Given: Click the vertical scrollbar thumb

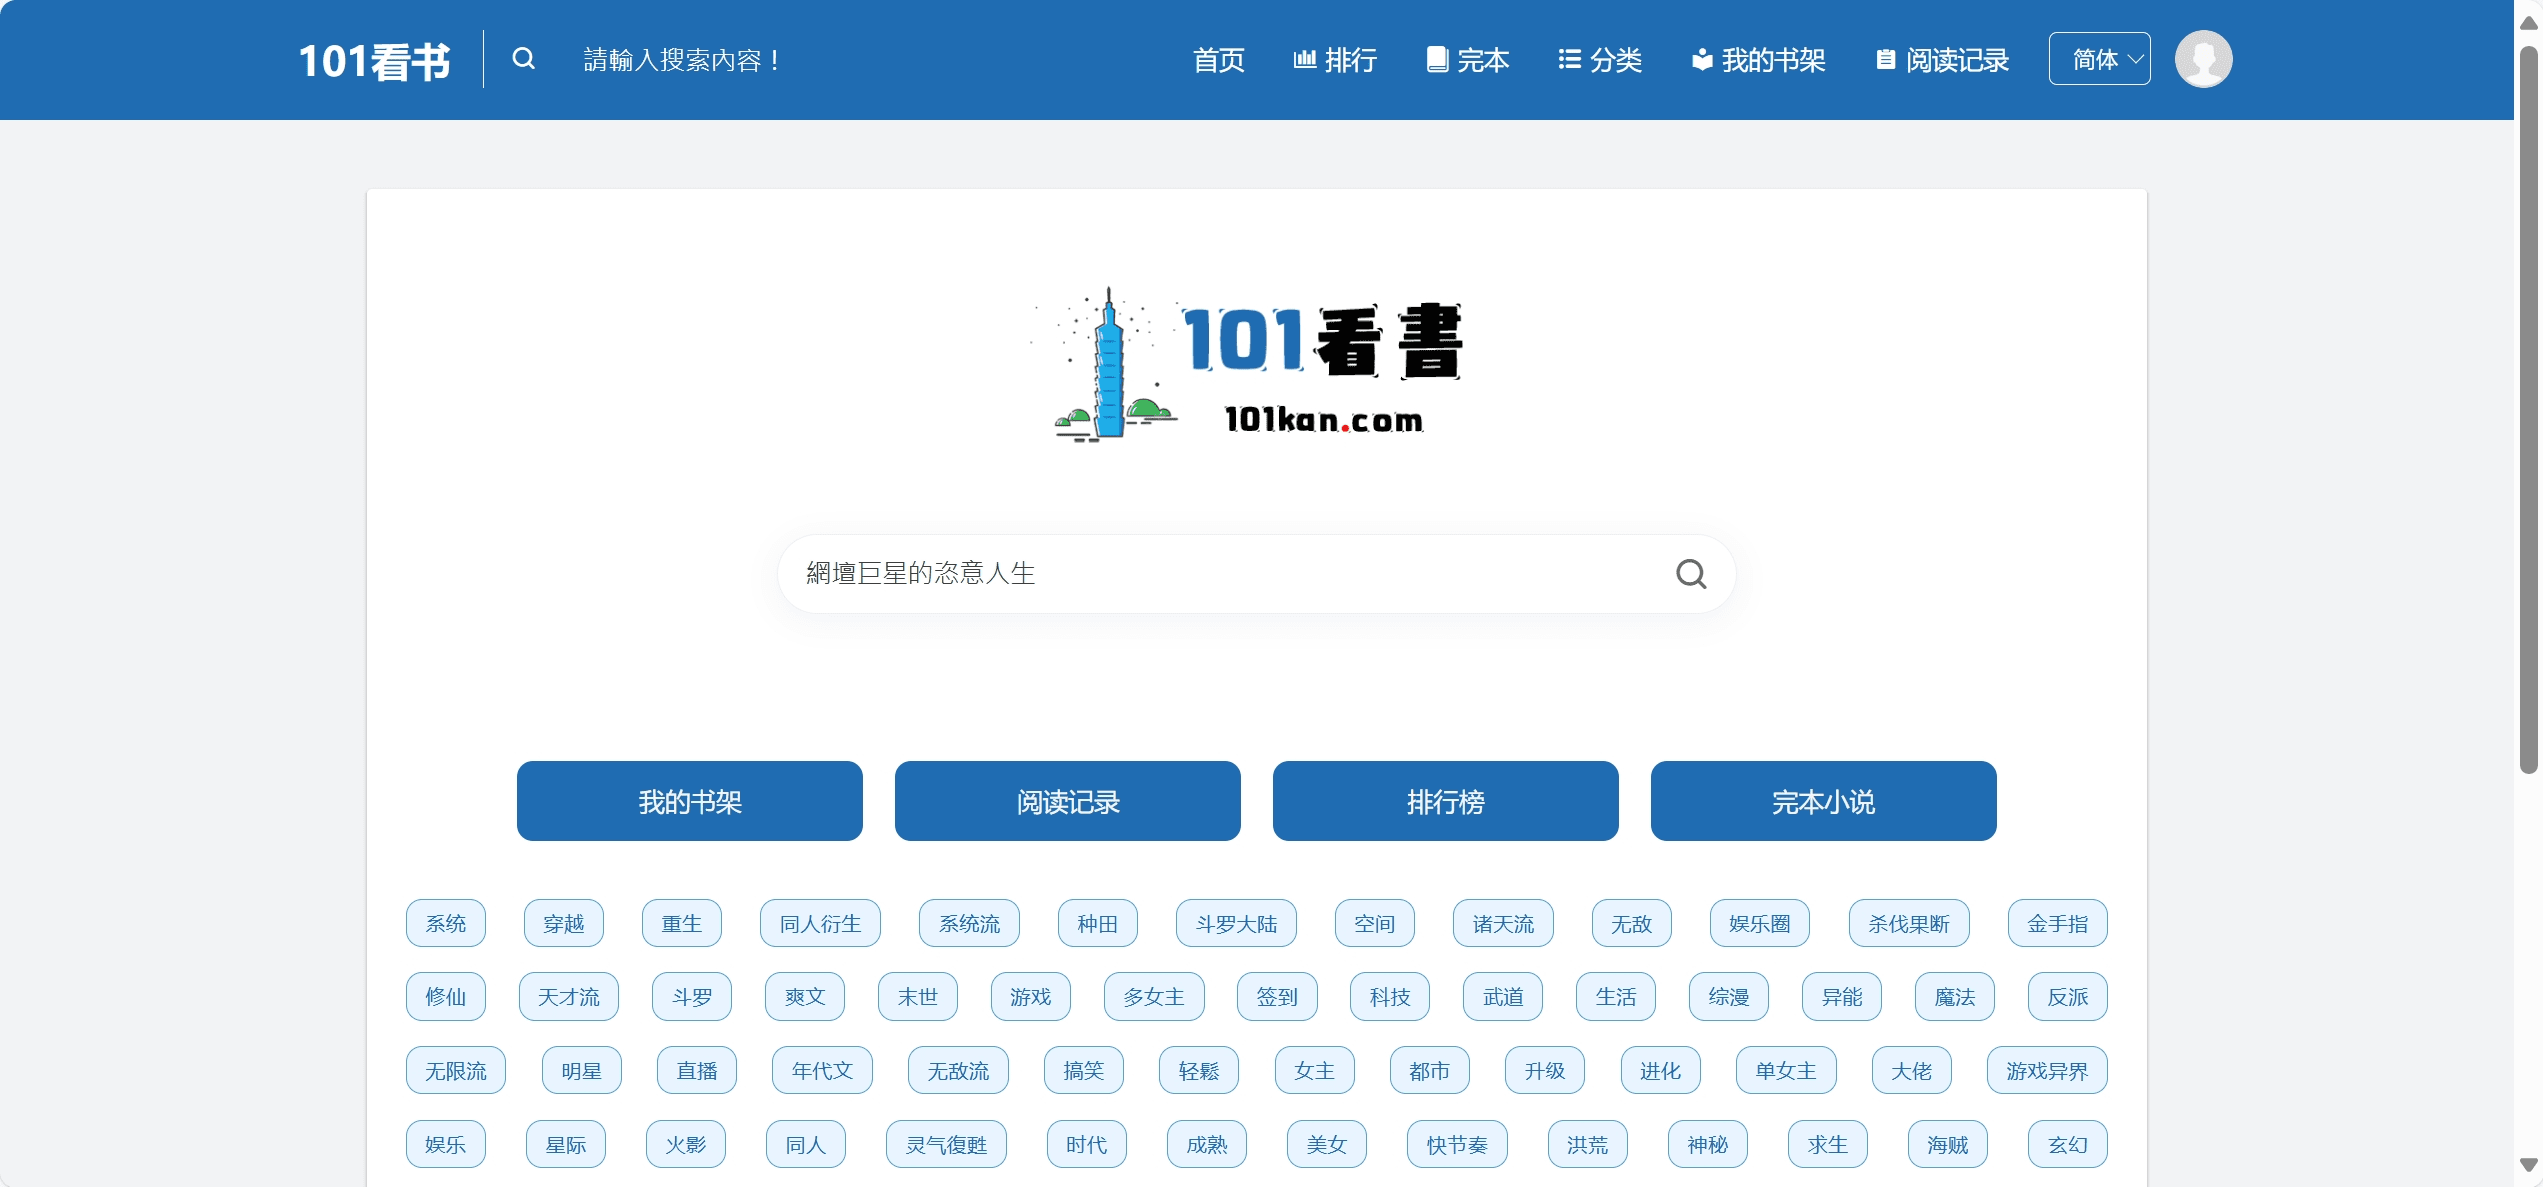Looking at the screenshot, I should click(2529, 410).
